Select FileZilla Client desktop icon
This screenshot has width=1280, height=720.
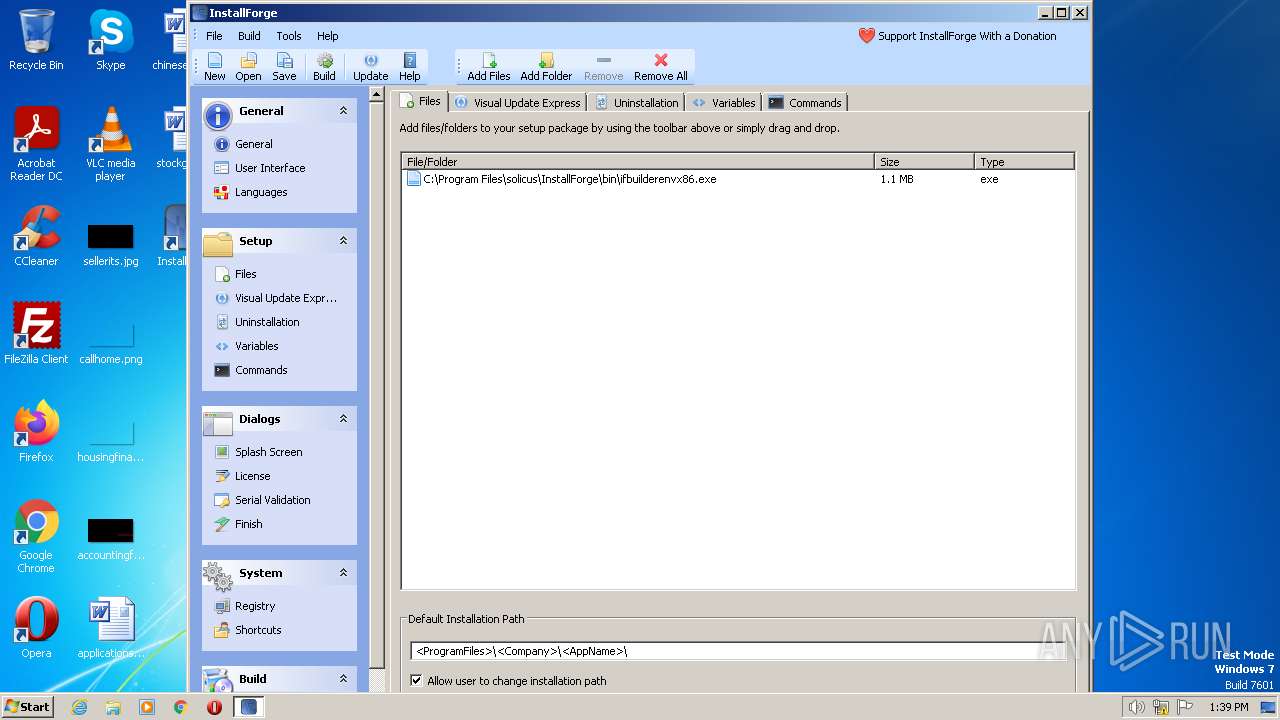[36, 334]
